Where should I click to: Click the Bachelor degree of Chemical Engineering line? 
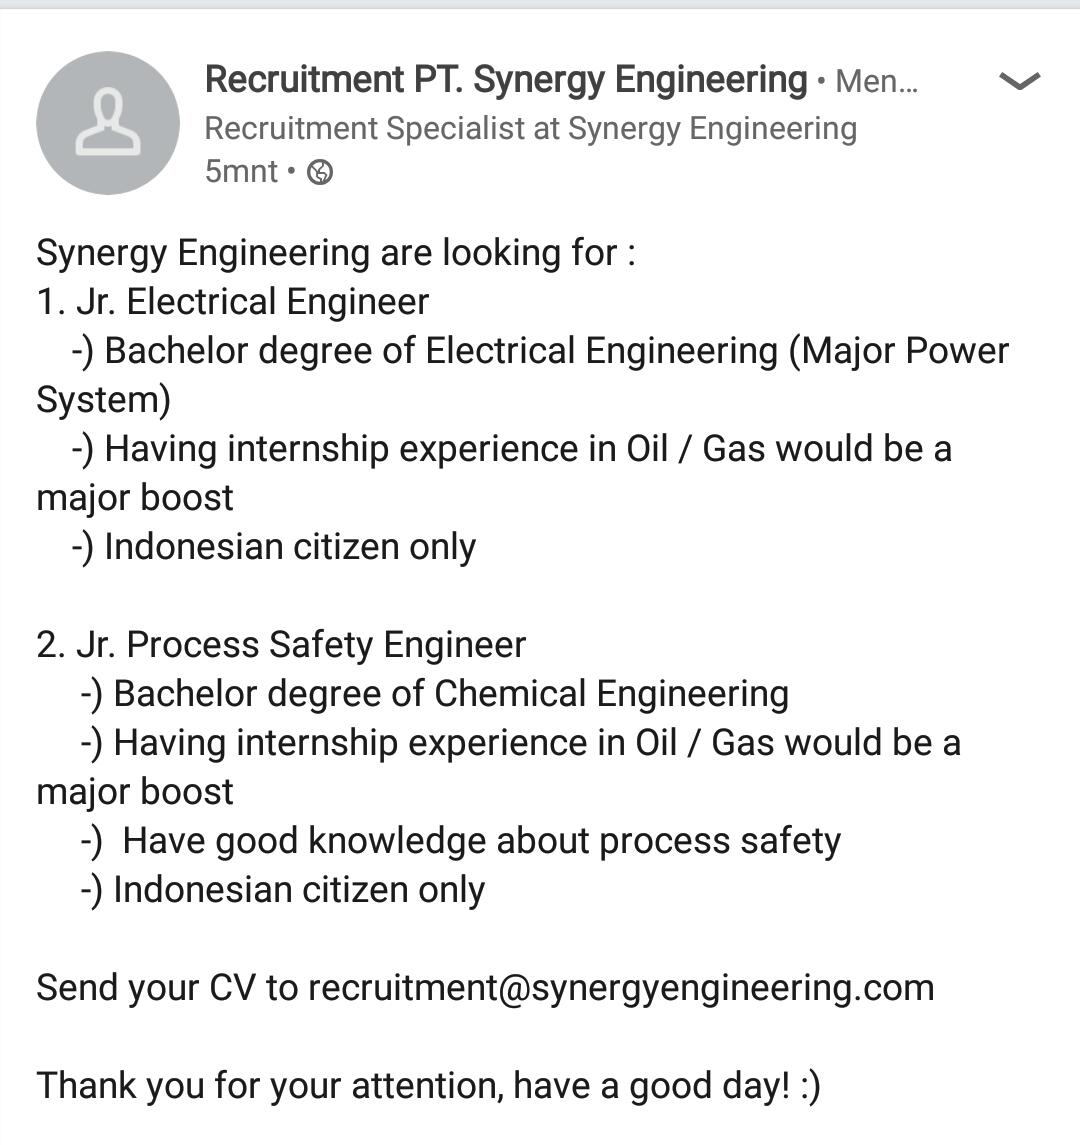tap(450, 694)
